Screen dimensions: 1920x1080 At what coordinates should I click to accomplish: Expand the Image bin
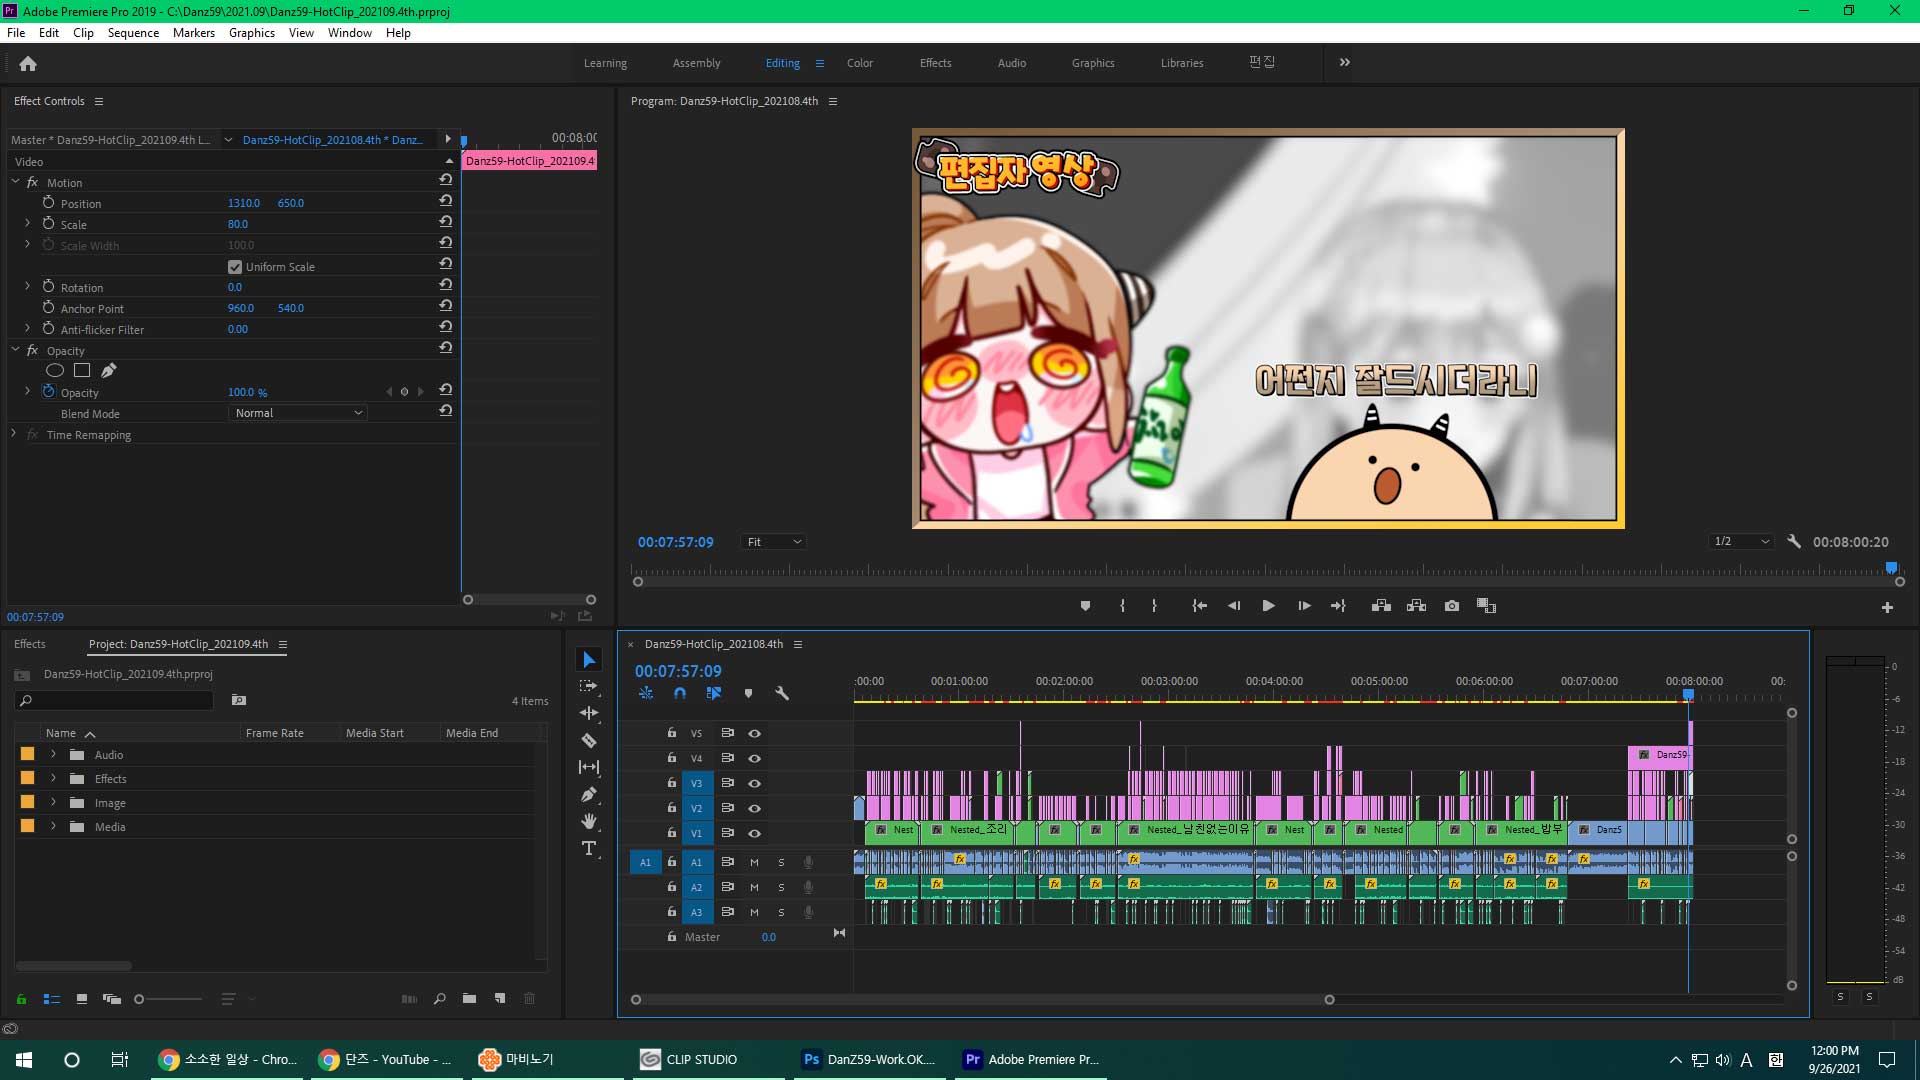click(53, 802)
